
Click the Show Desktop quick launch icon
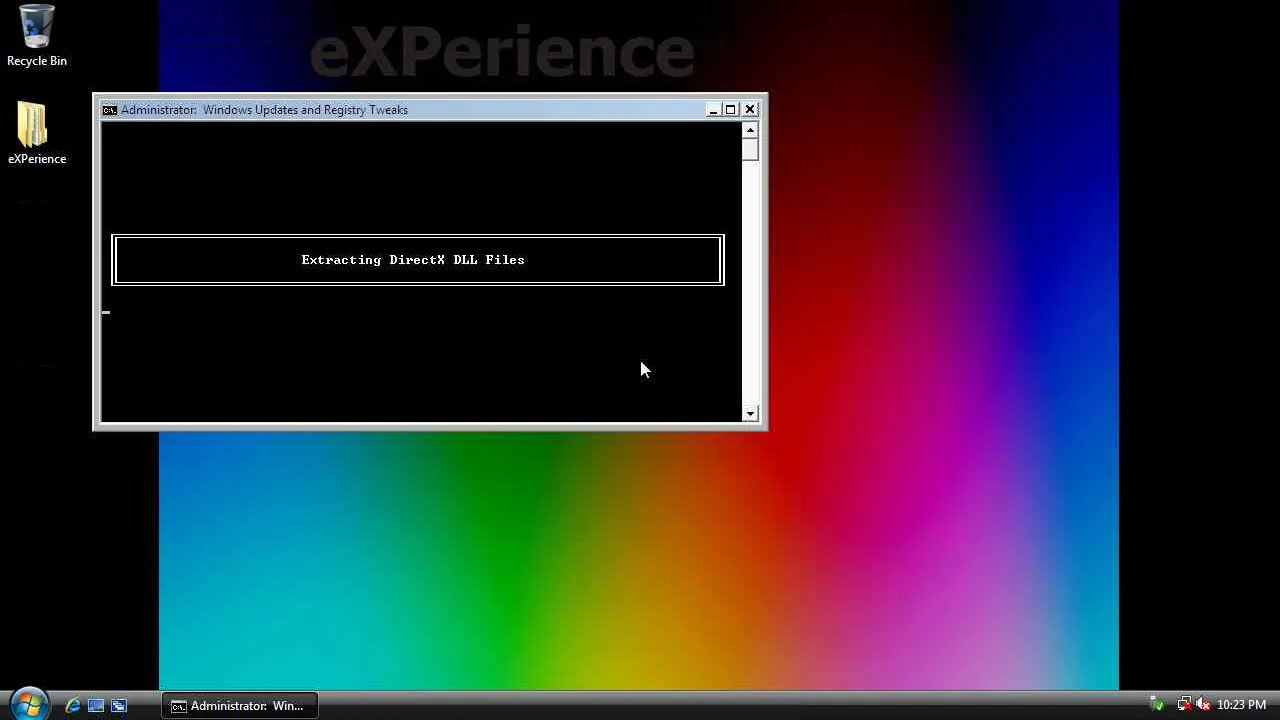click(x=96, y=706)
